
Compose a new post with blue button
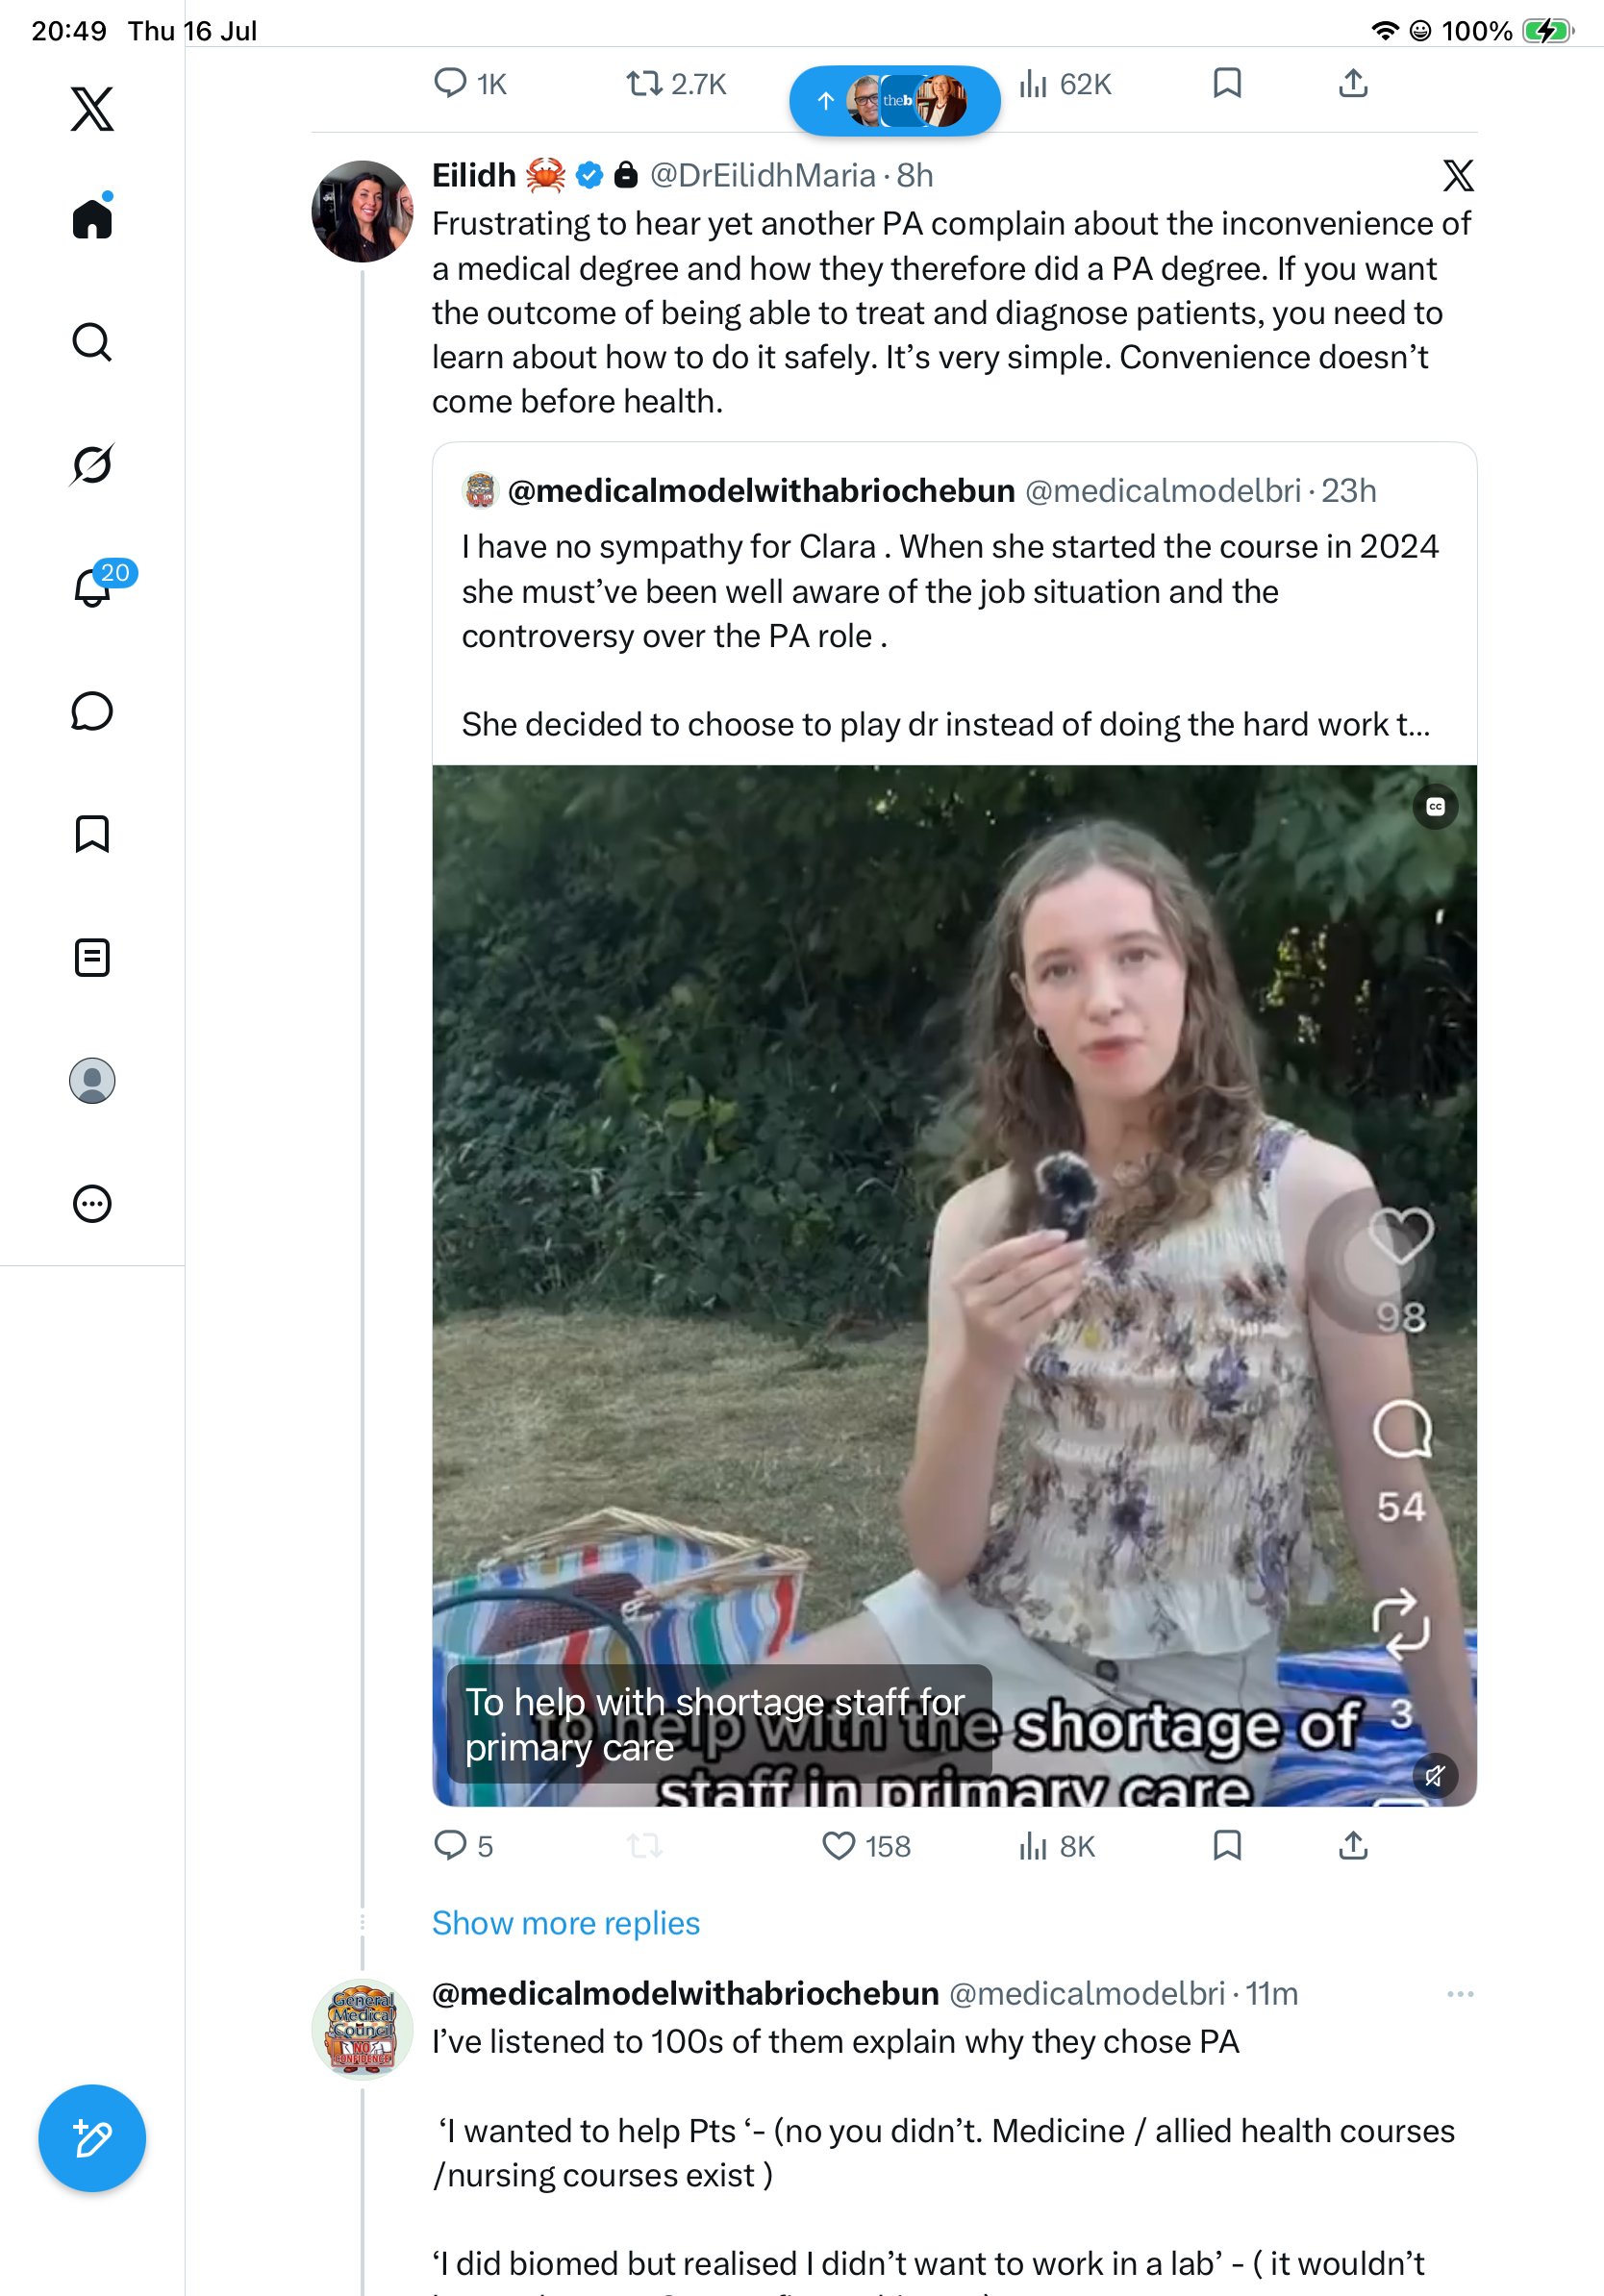(x=92, y=2138)
